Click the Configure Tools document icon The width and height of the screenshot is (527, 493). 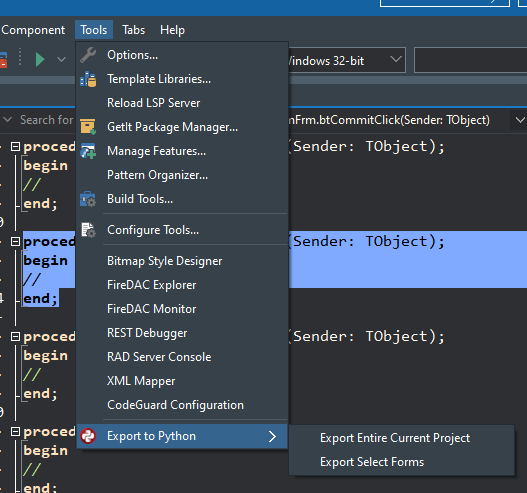88,230
